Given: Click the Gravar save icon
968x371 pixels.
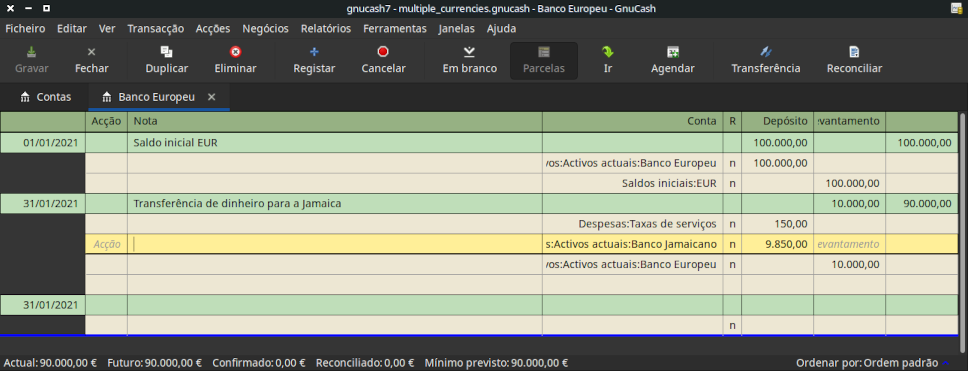Looking at the screenshot, I should click(31, 52).
